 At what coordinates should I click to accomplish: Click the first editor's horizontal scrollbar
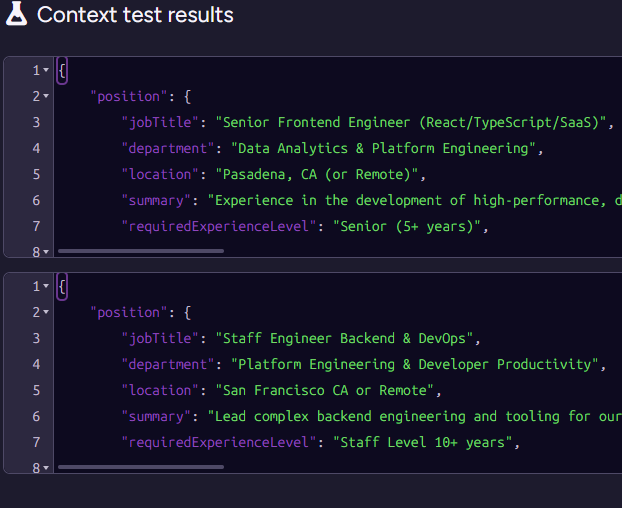pyautogui.click(x=140, y=251)
